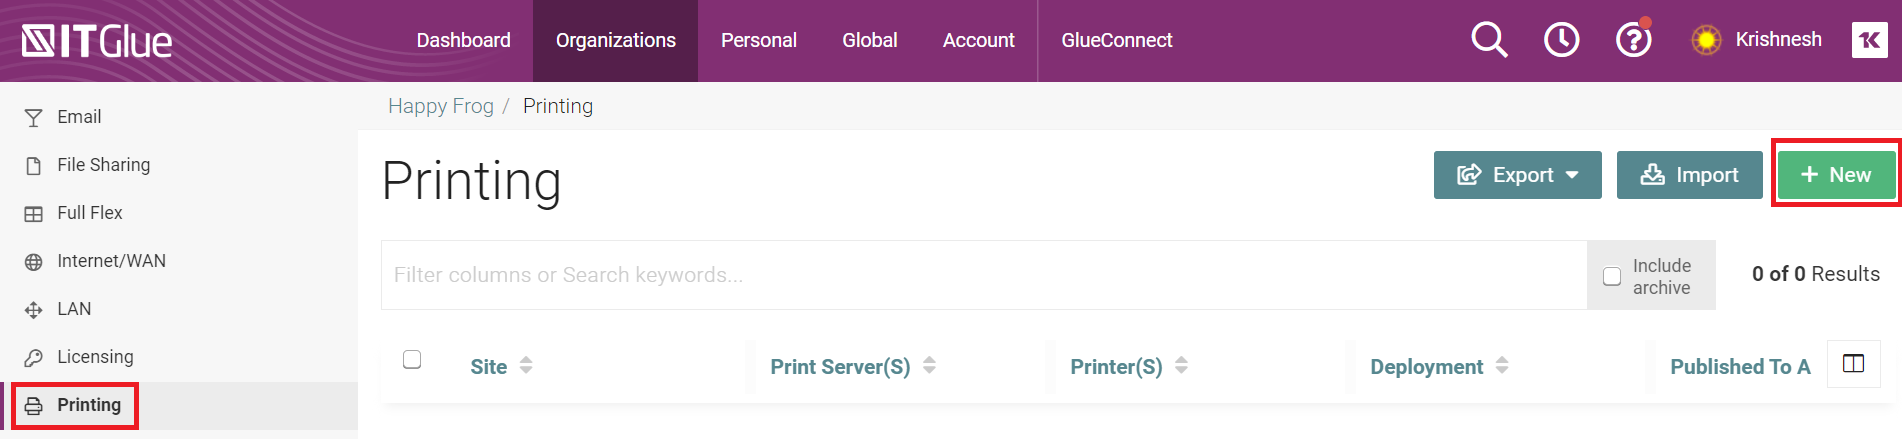This screenshot has height=439, width=1902.
Task: Click the 0 of 0 Results text
Action: coord(1816,274)
